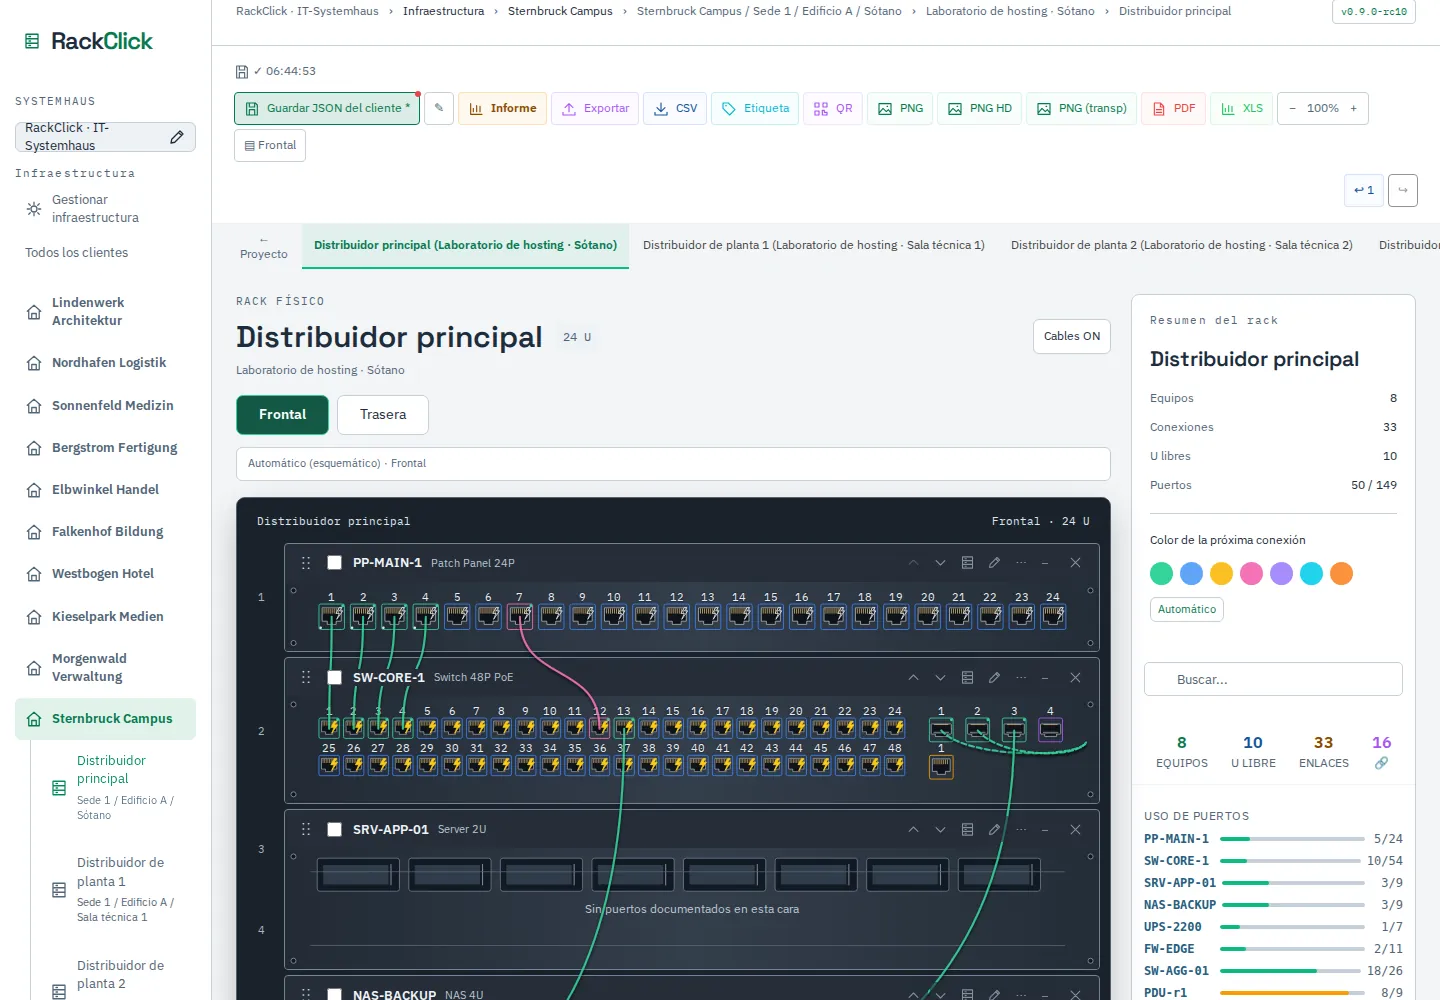This screenshot has height=1000, width=1440.
Task: Pick the pink connection color swatch
Action: click(x=1251, y=573)
